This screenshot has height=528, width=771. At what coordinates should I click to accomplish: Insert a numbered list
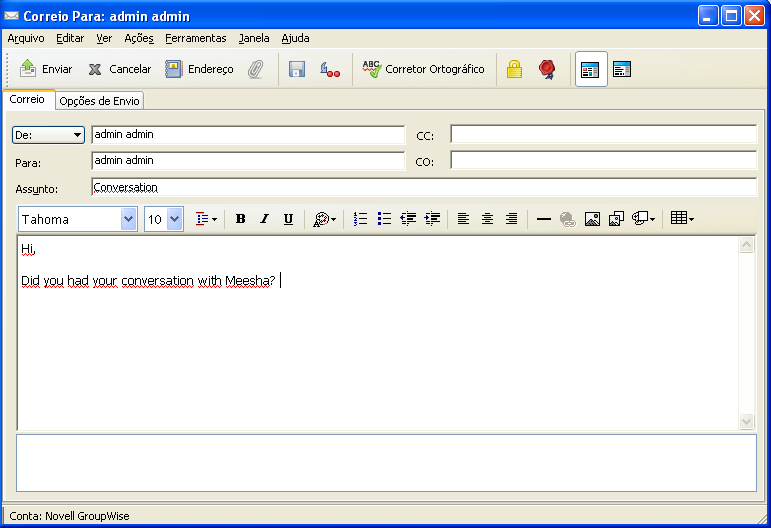pos(360,219)
